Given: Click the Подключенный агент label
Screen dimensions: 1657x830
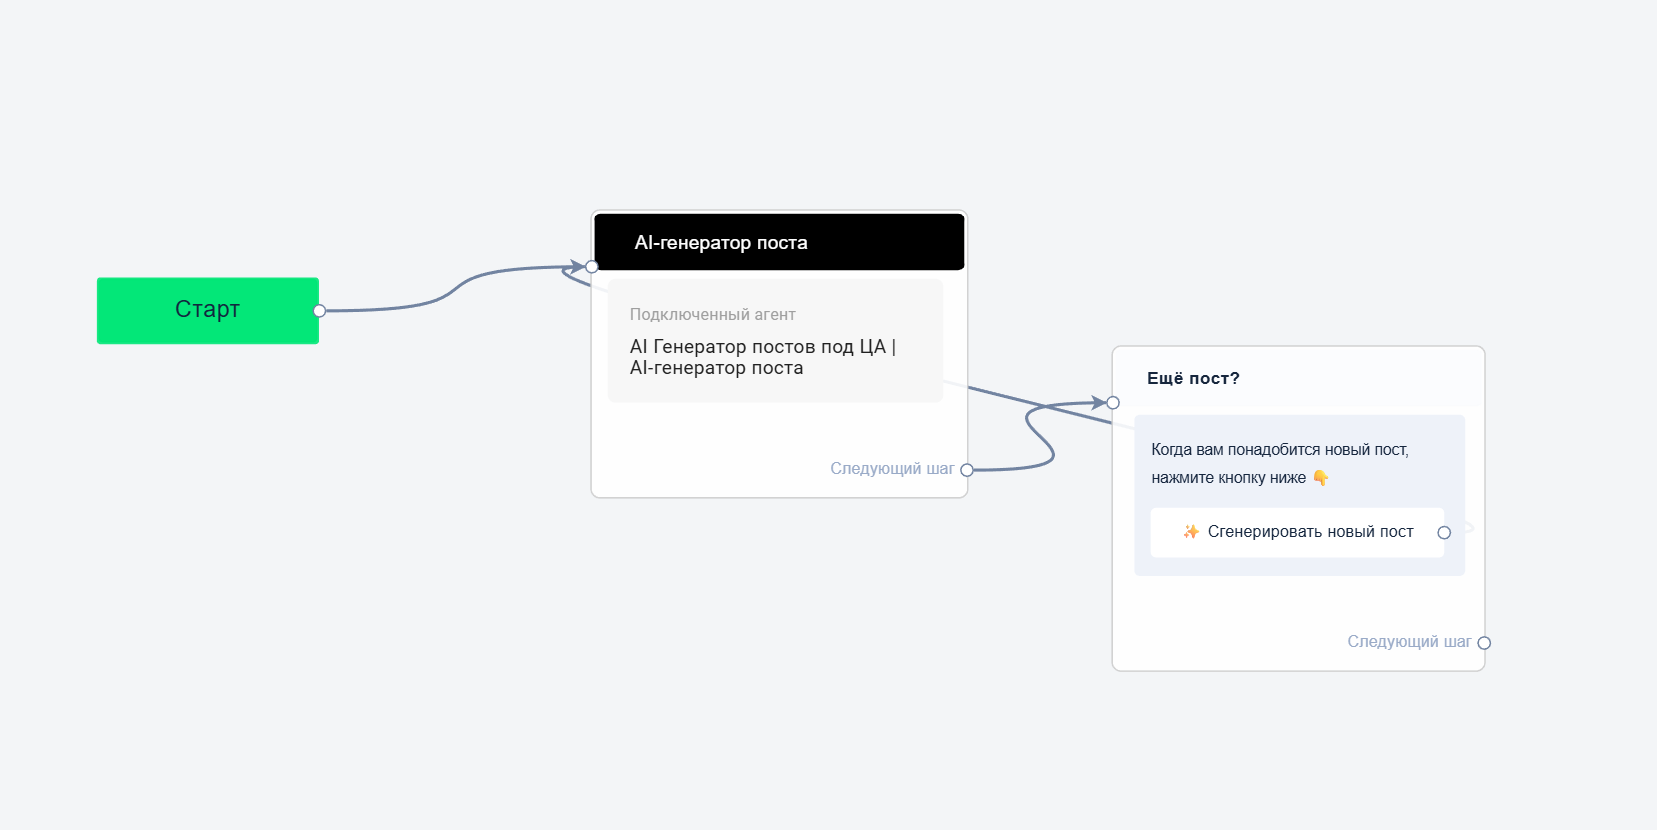Looking at the screenshot, I should 712,314.
